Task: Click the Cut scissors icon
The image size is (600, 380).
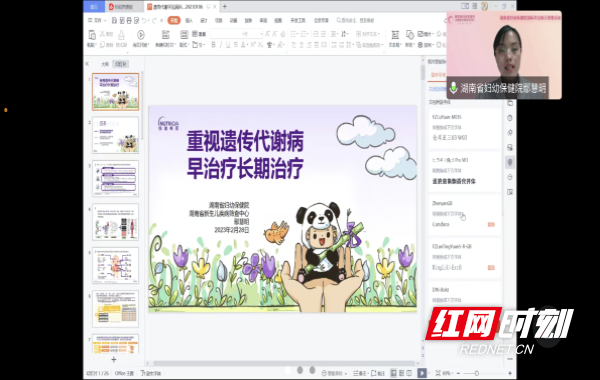Action: (102, 34)
